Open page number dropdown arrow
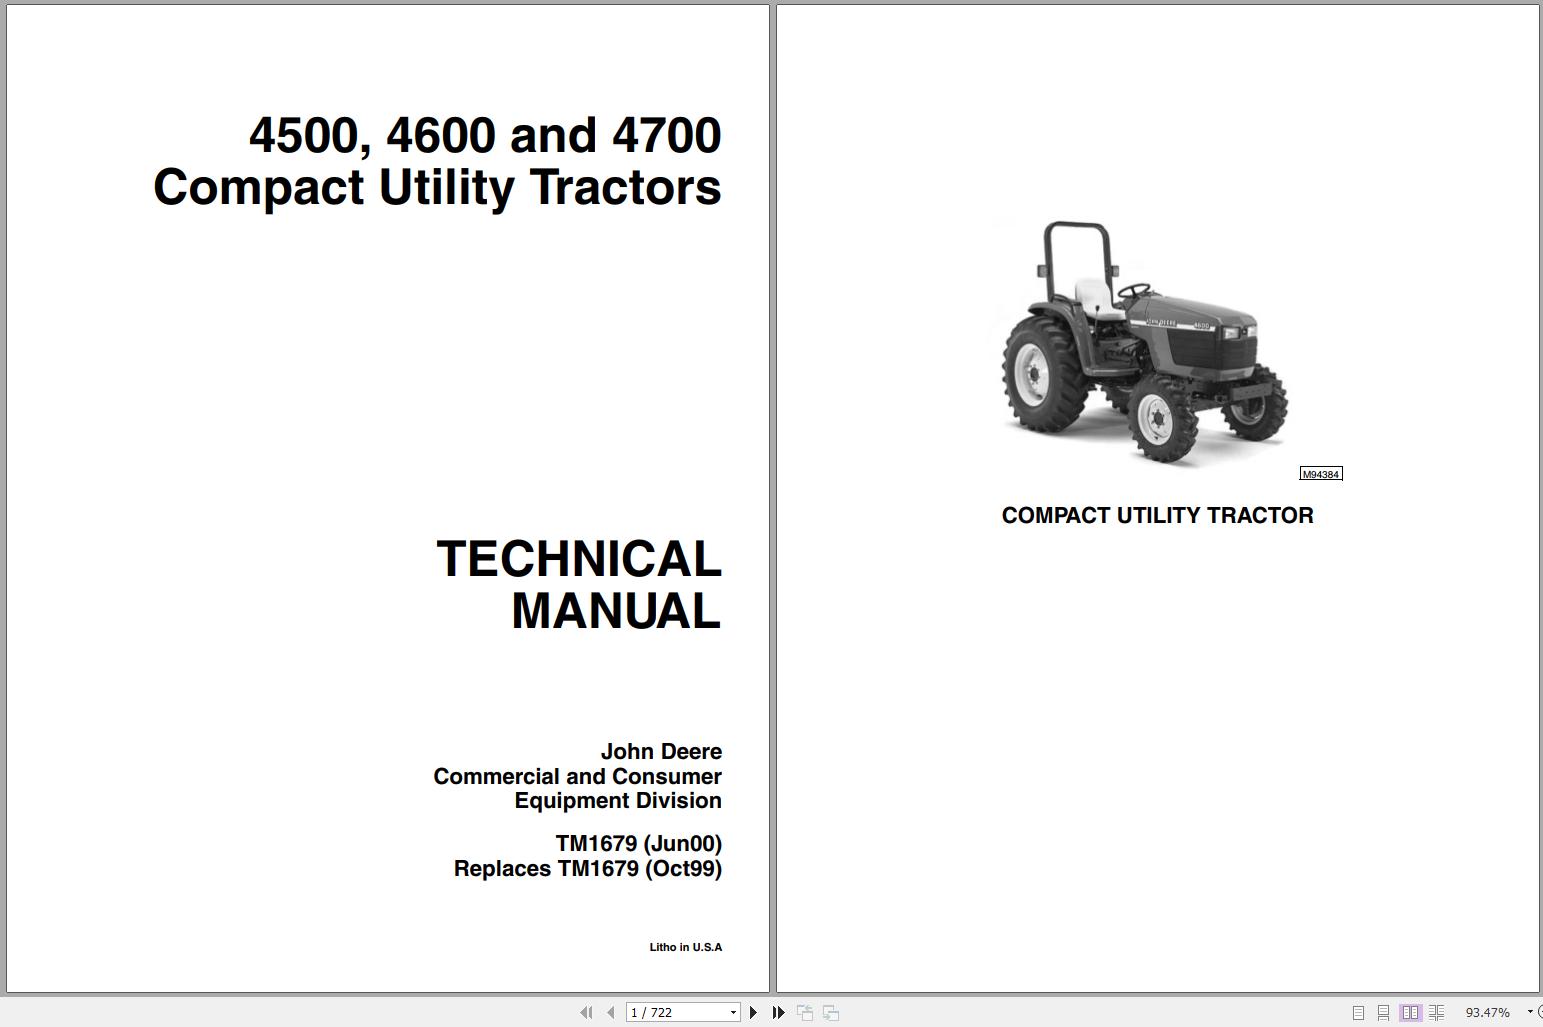 coord(733,1013)
